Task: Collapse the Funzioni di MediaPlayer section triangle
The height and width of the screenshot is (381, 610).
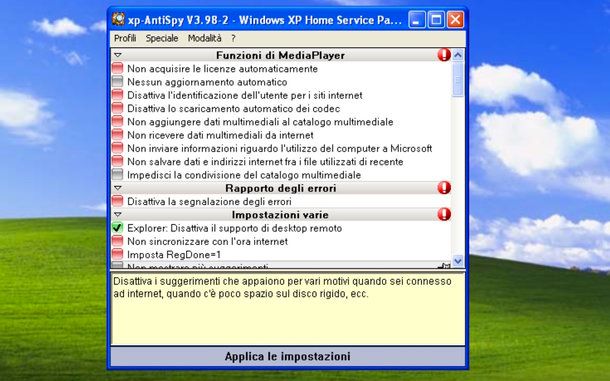Action: click(x=117, y=55)
